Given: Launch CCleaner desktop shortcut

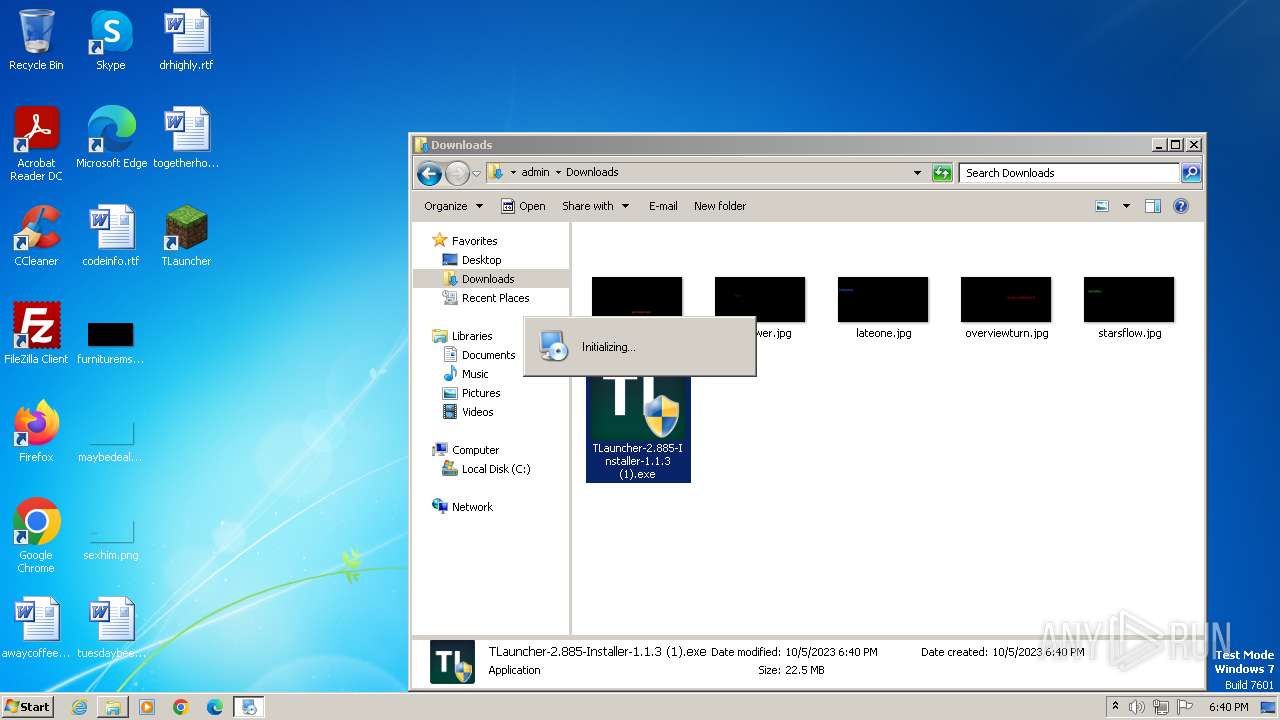Looking at the screenshot, I should tap(36, 236).
